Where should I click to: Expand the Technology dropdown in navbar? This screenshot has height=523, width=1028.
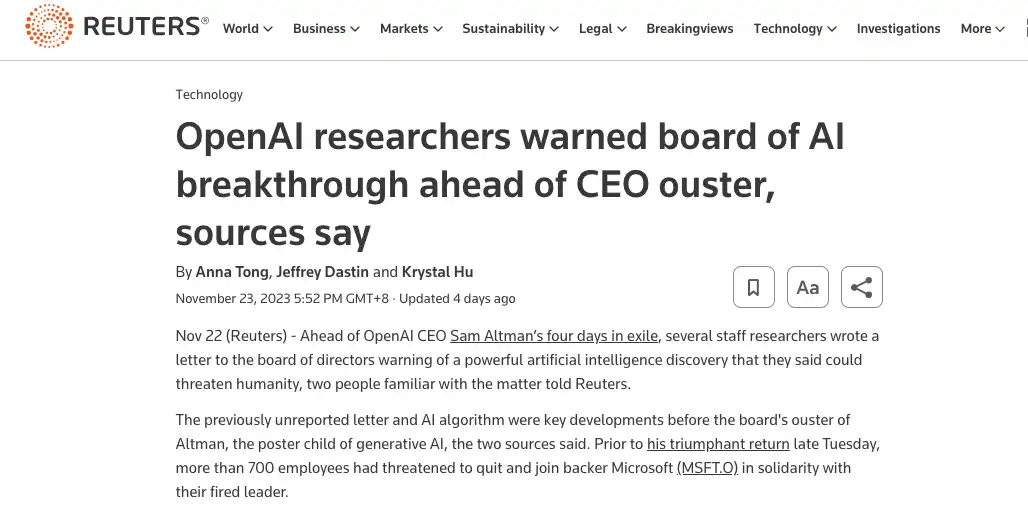pos(795,29)
